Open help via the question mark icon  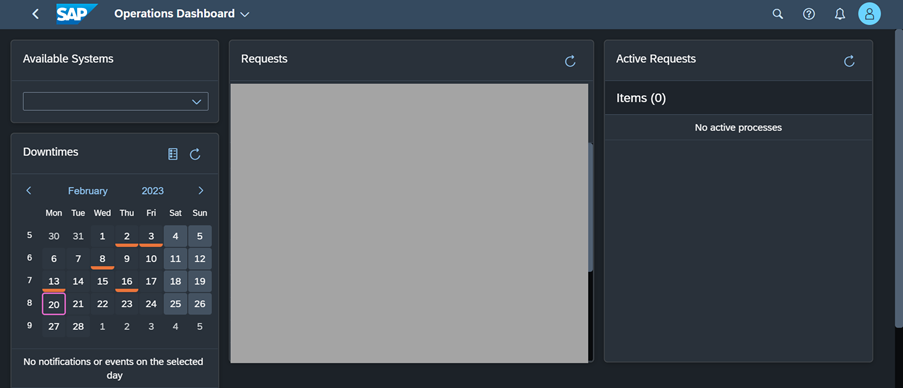809,14
